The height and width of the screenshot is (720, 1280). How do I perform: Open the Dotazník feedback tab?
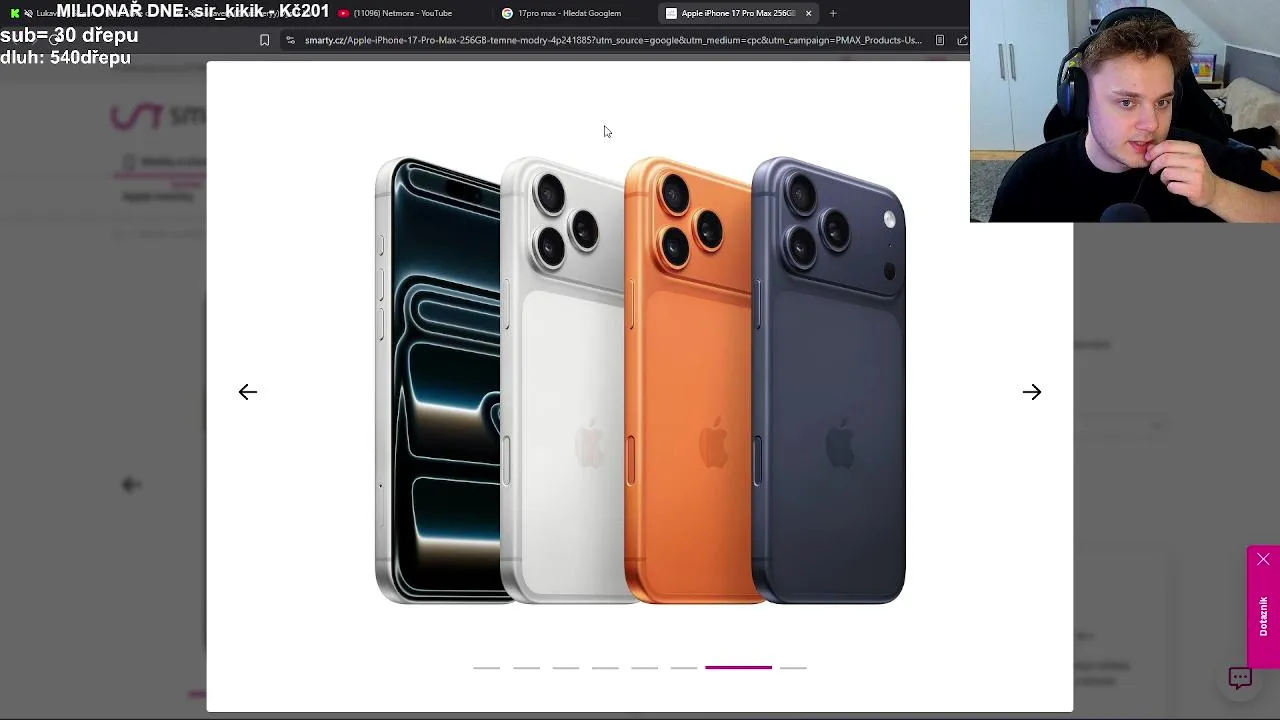1263,616
